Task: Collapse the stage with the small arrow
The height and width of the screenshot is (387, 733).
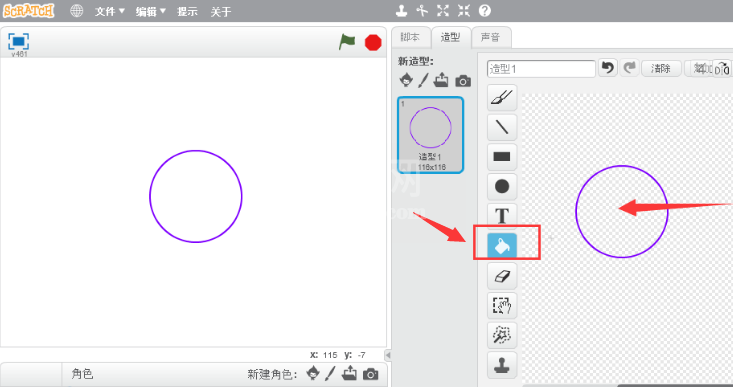Action: coord(388,355)
